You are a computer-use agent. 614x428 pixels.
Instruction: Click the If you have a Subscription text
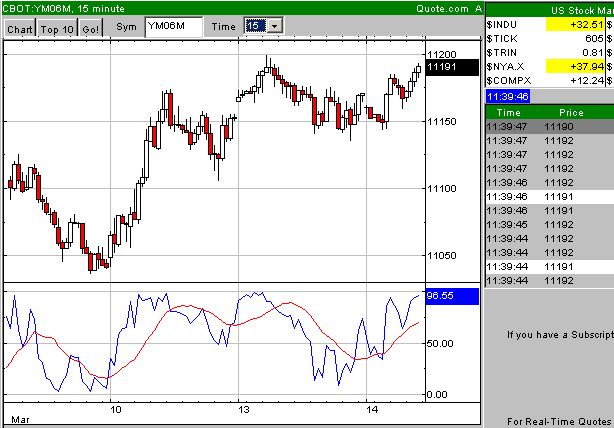point(560,335)
